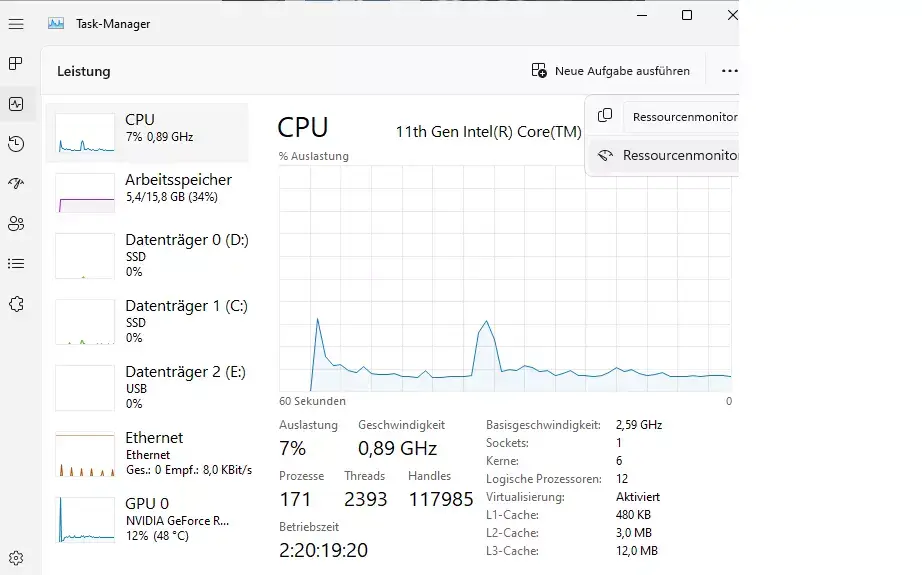The height and width of the screenshot is (575, 922).
Task: Open the Details list sidebar icon
Action: pos(16,263)
